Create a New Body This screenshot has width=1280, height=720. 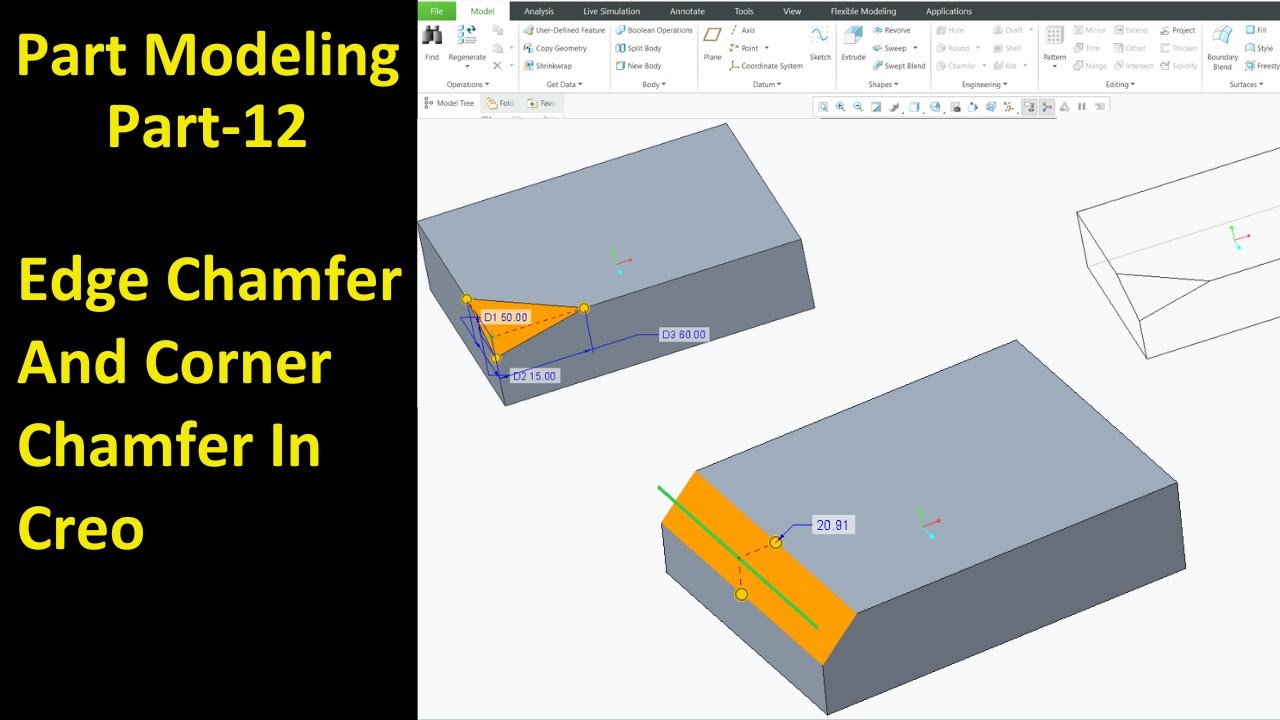[x=638, y=66]
